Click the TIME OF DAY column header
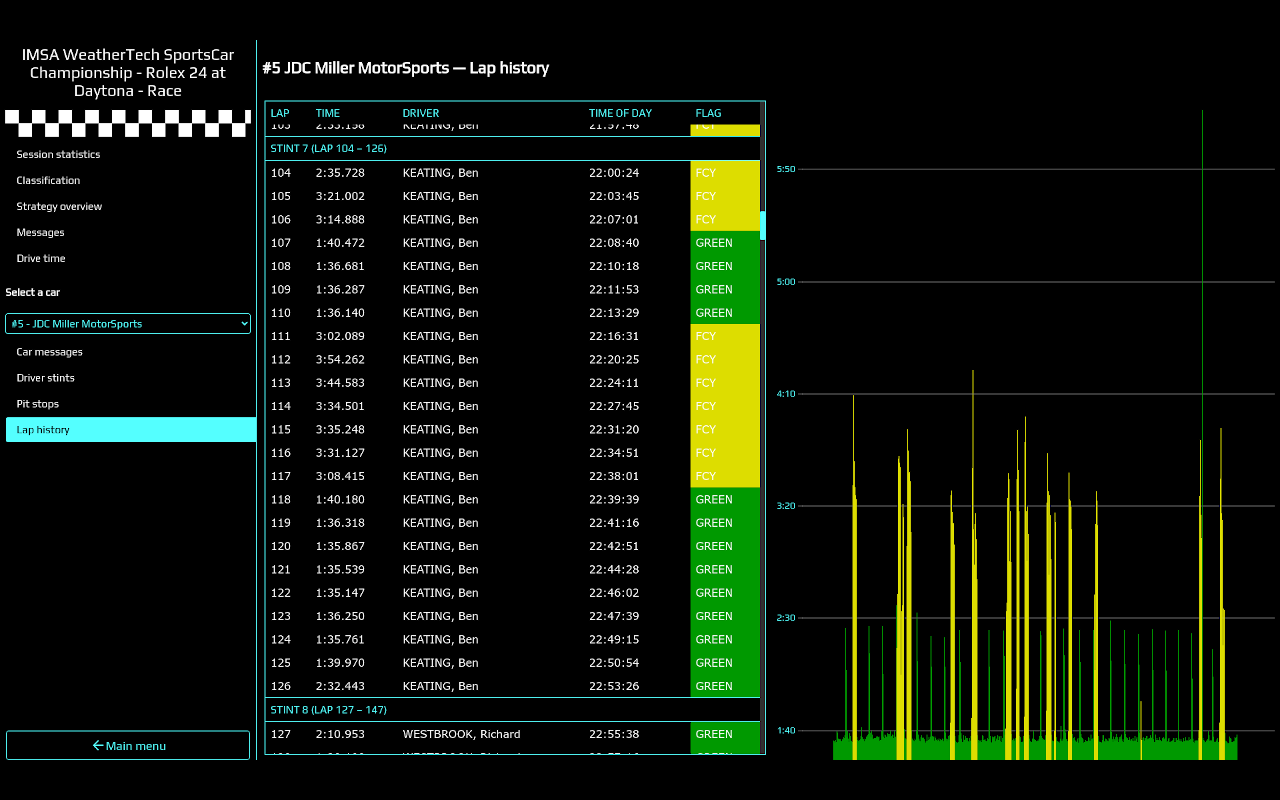 click(620, 113)
